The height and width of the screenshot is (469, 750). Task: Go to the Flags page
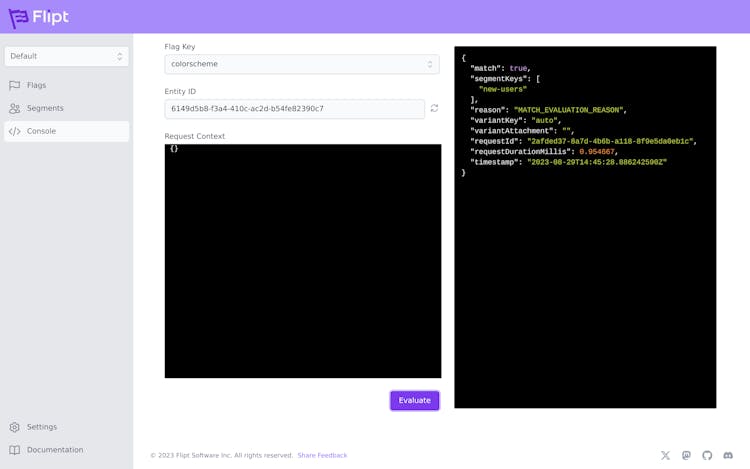36,85
